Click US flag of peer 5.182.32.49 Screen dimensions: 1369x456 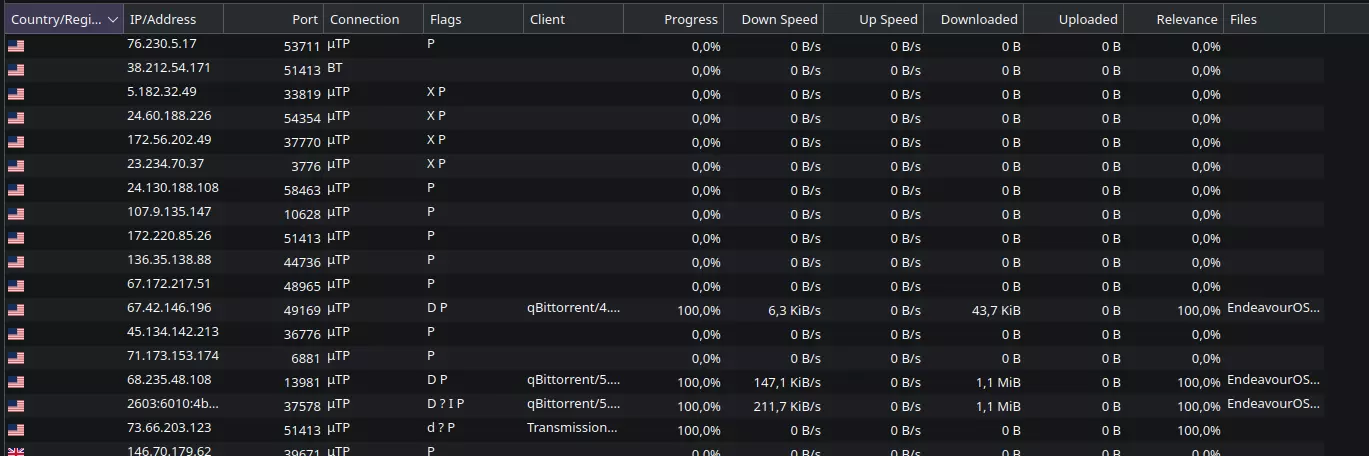coord(16,94)
